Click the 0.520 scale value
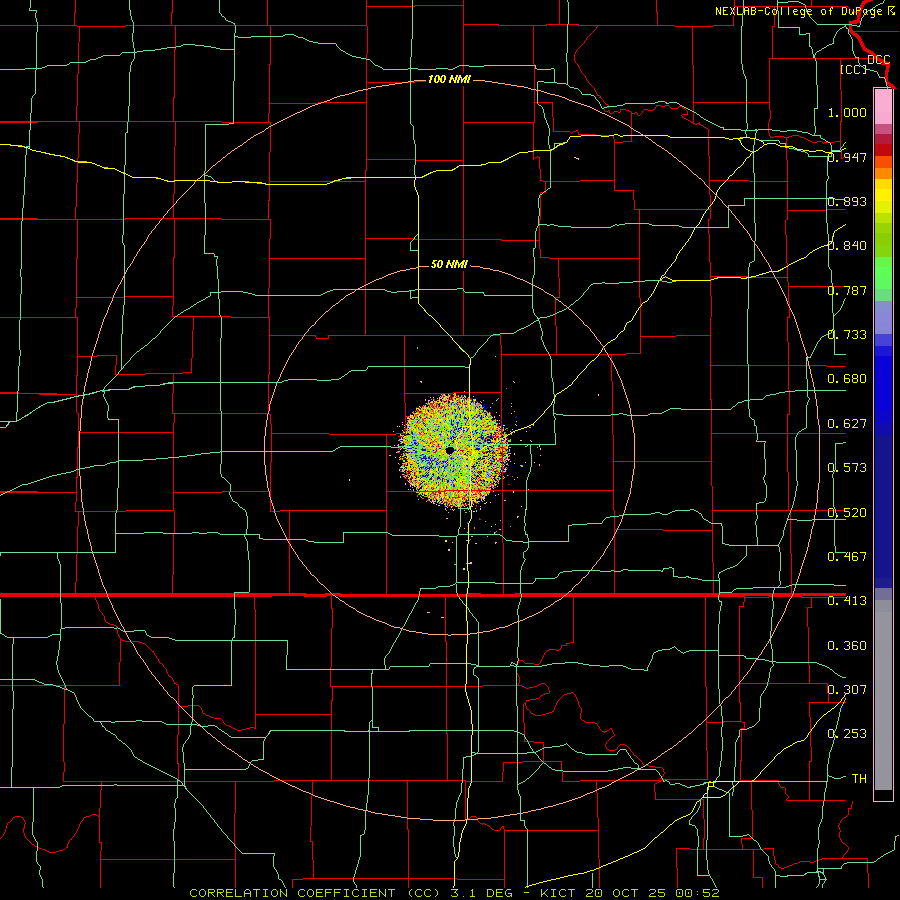The width and height of the screenshot is (900, 900). click(847, 513)
